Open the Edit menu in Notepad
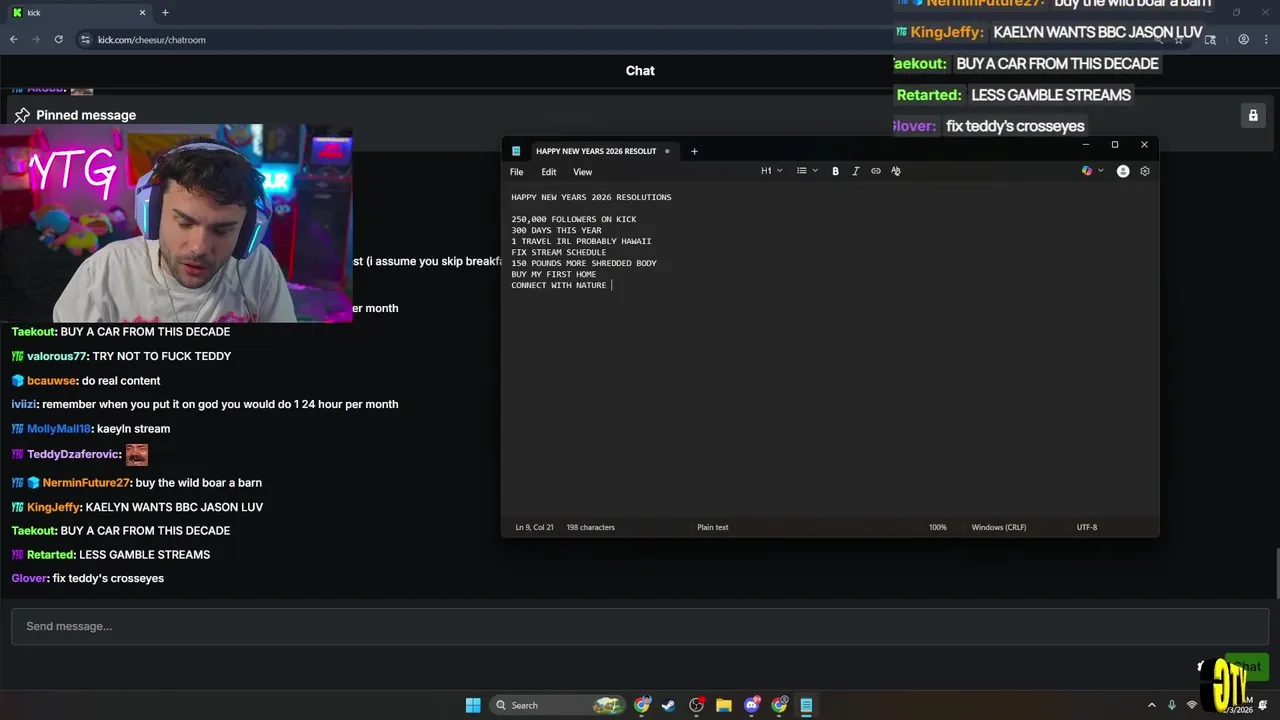 pos(549,172)
